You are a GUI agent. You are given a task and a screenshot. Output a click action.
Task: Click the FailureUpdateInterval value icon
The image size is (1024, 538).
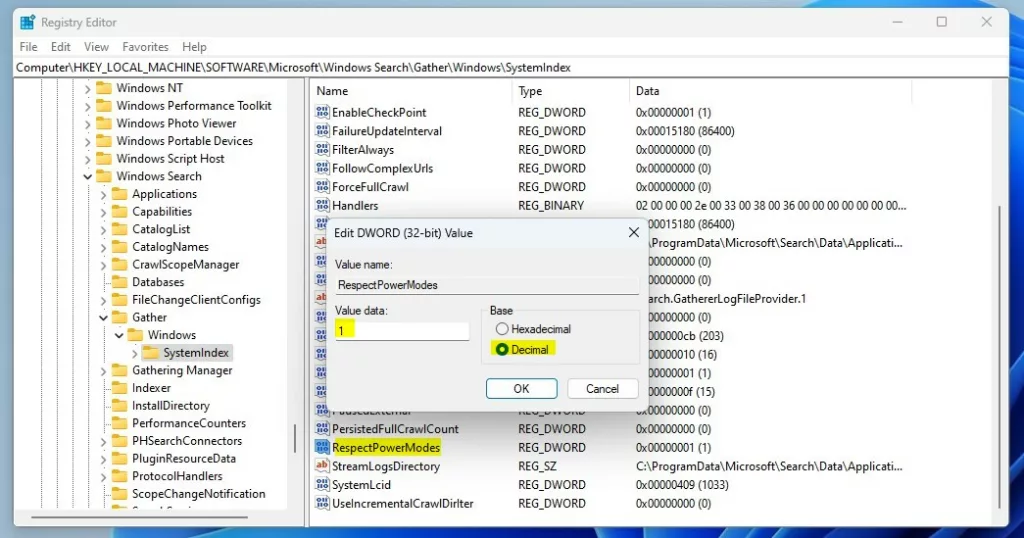(x=322, y=131)
